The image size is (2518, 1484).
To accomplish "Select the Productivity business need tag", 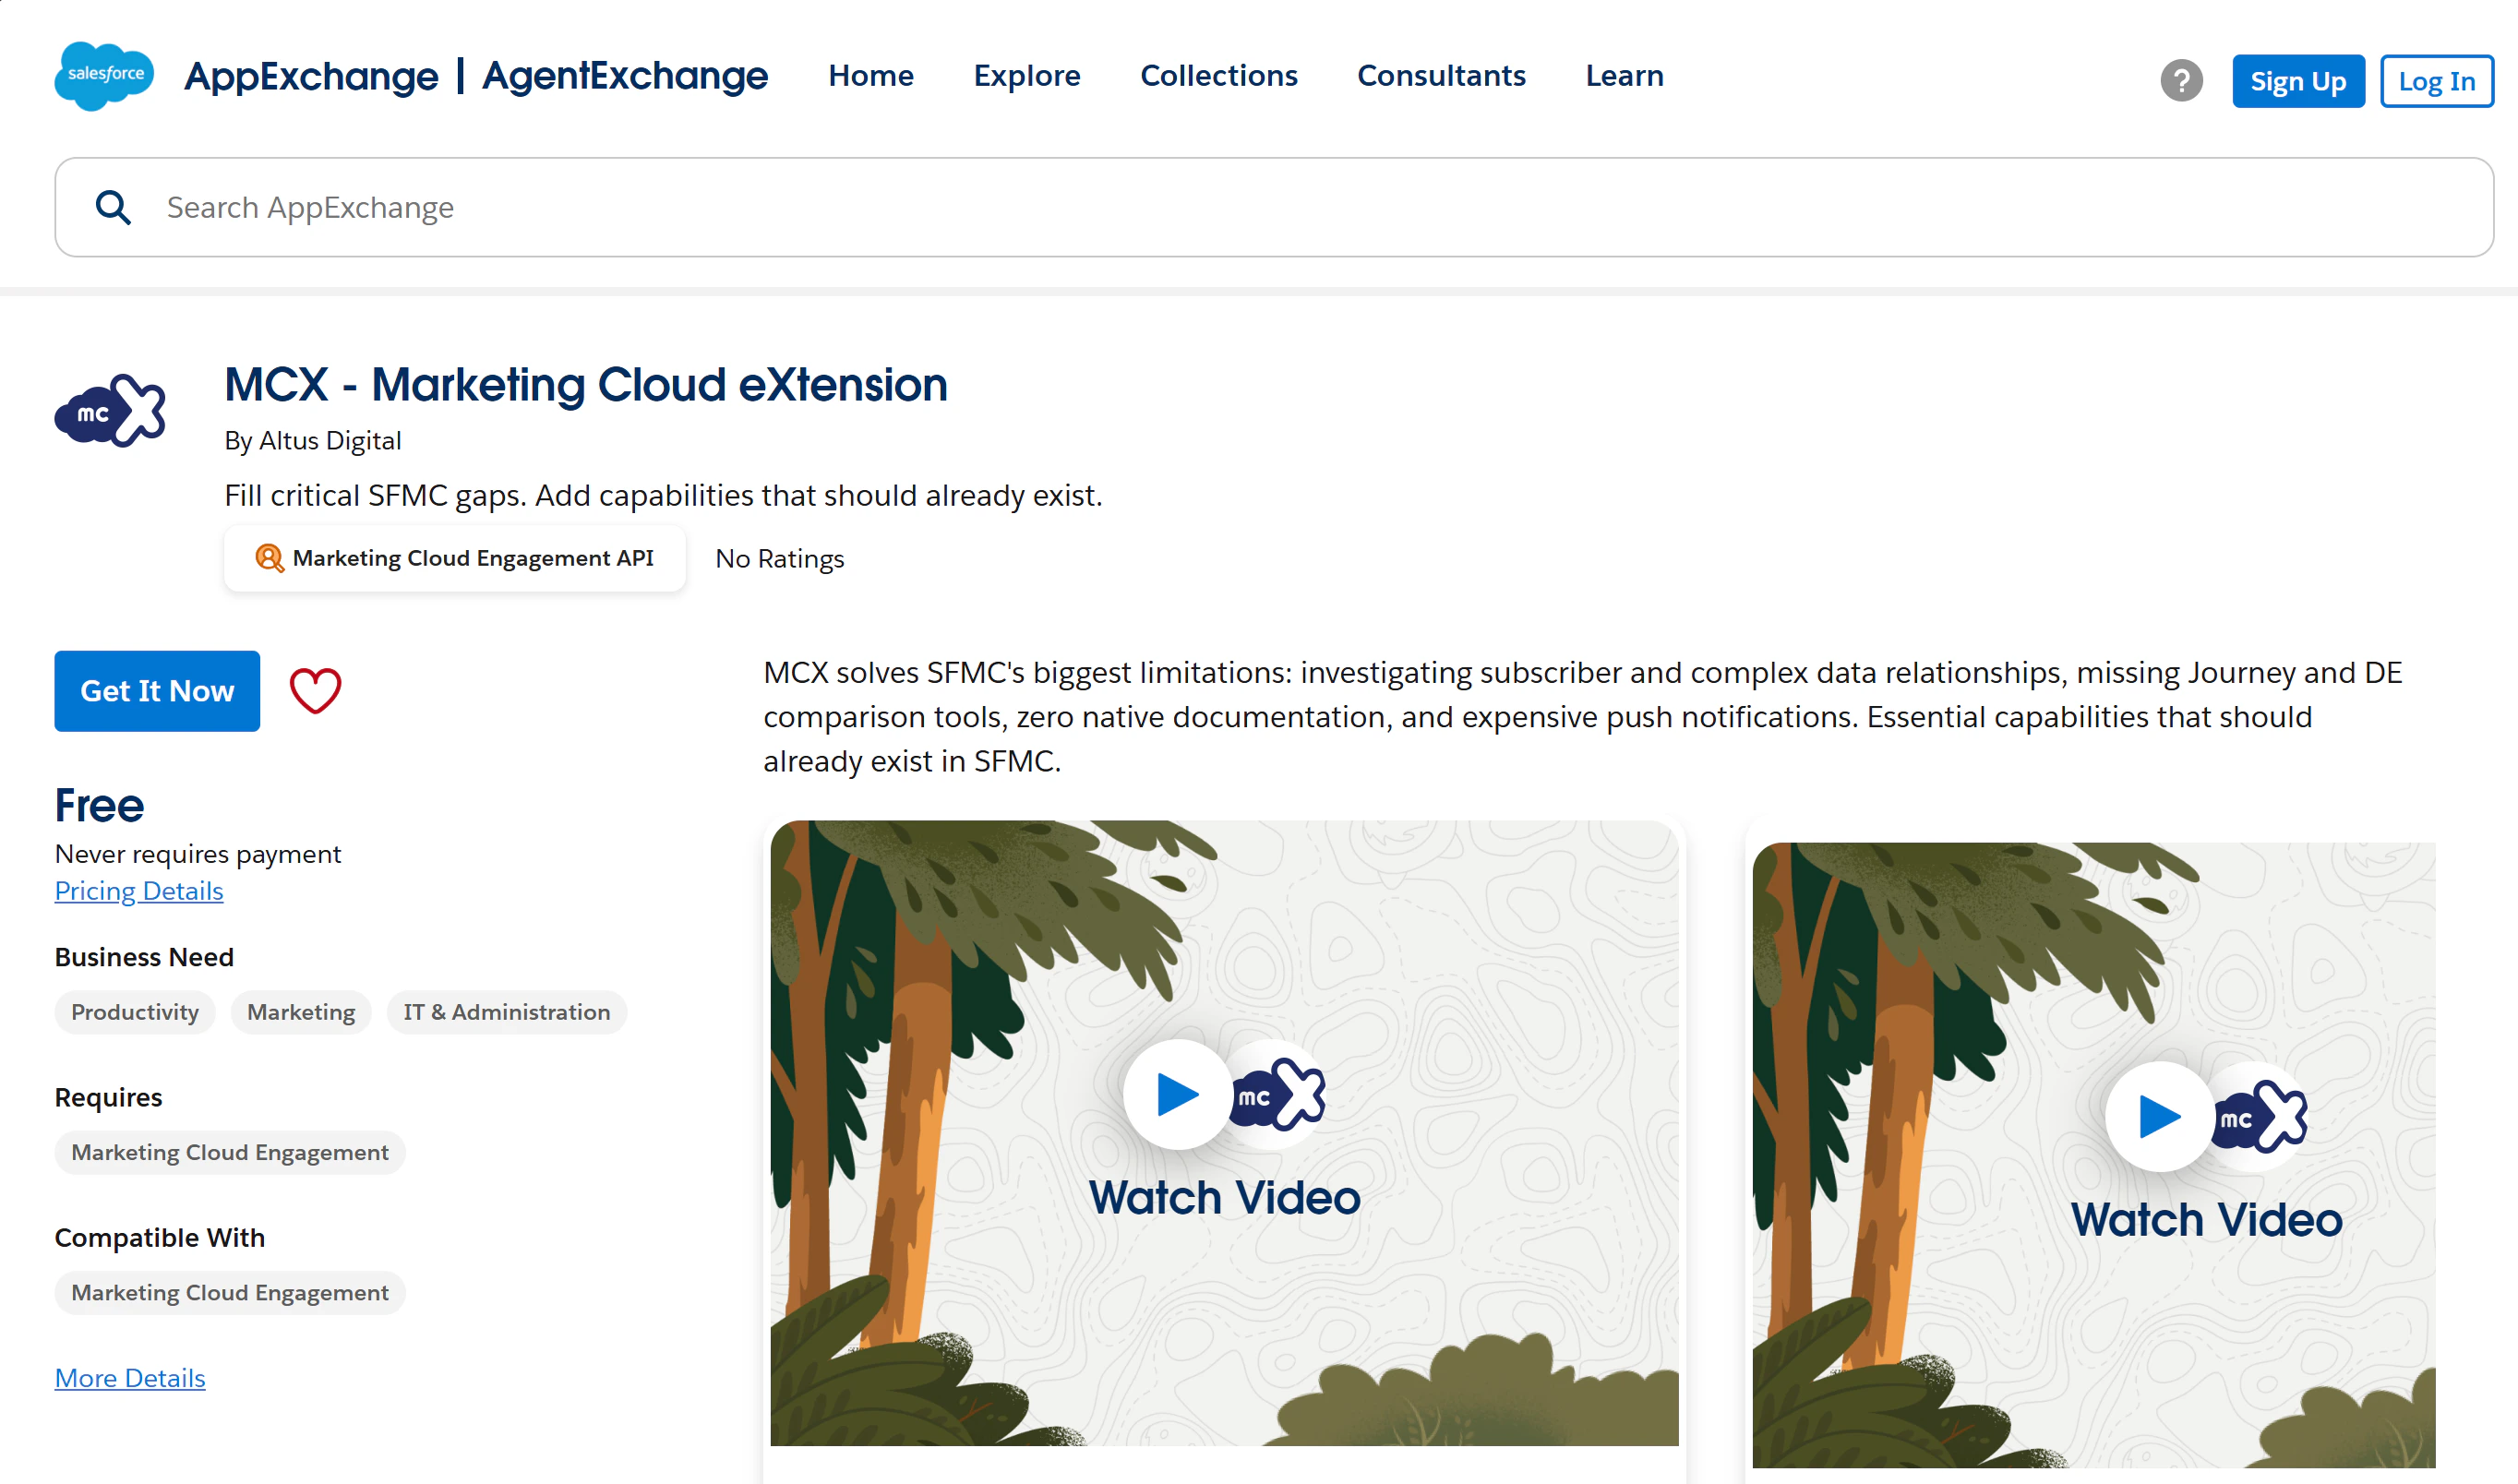I will [135, 1012].
